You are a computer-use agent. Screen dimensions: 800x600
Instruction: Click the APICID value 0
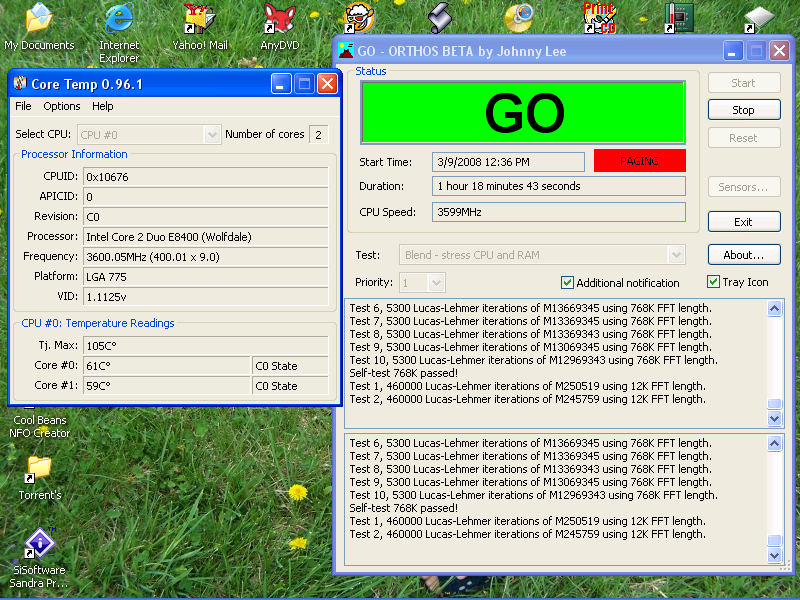206,197
